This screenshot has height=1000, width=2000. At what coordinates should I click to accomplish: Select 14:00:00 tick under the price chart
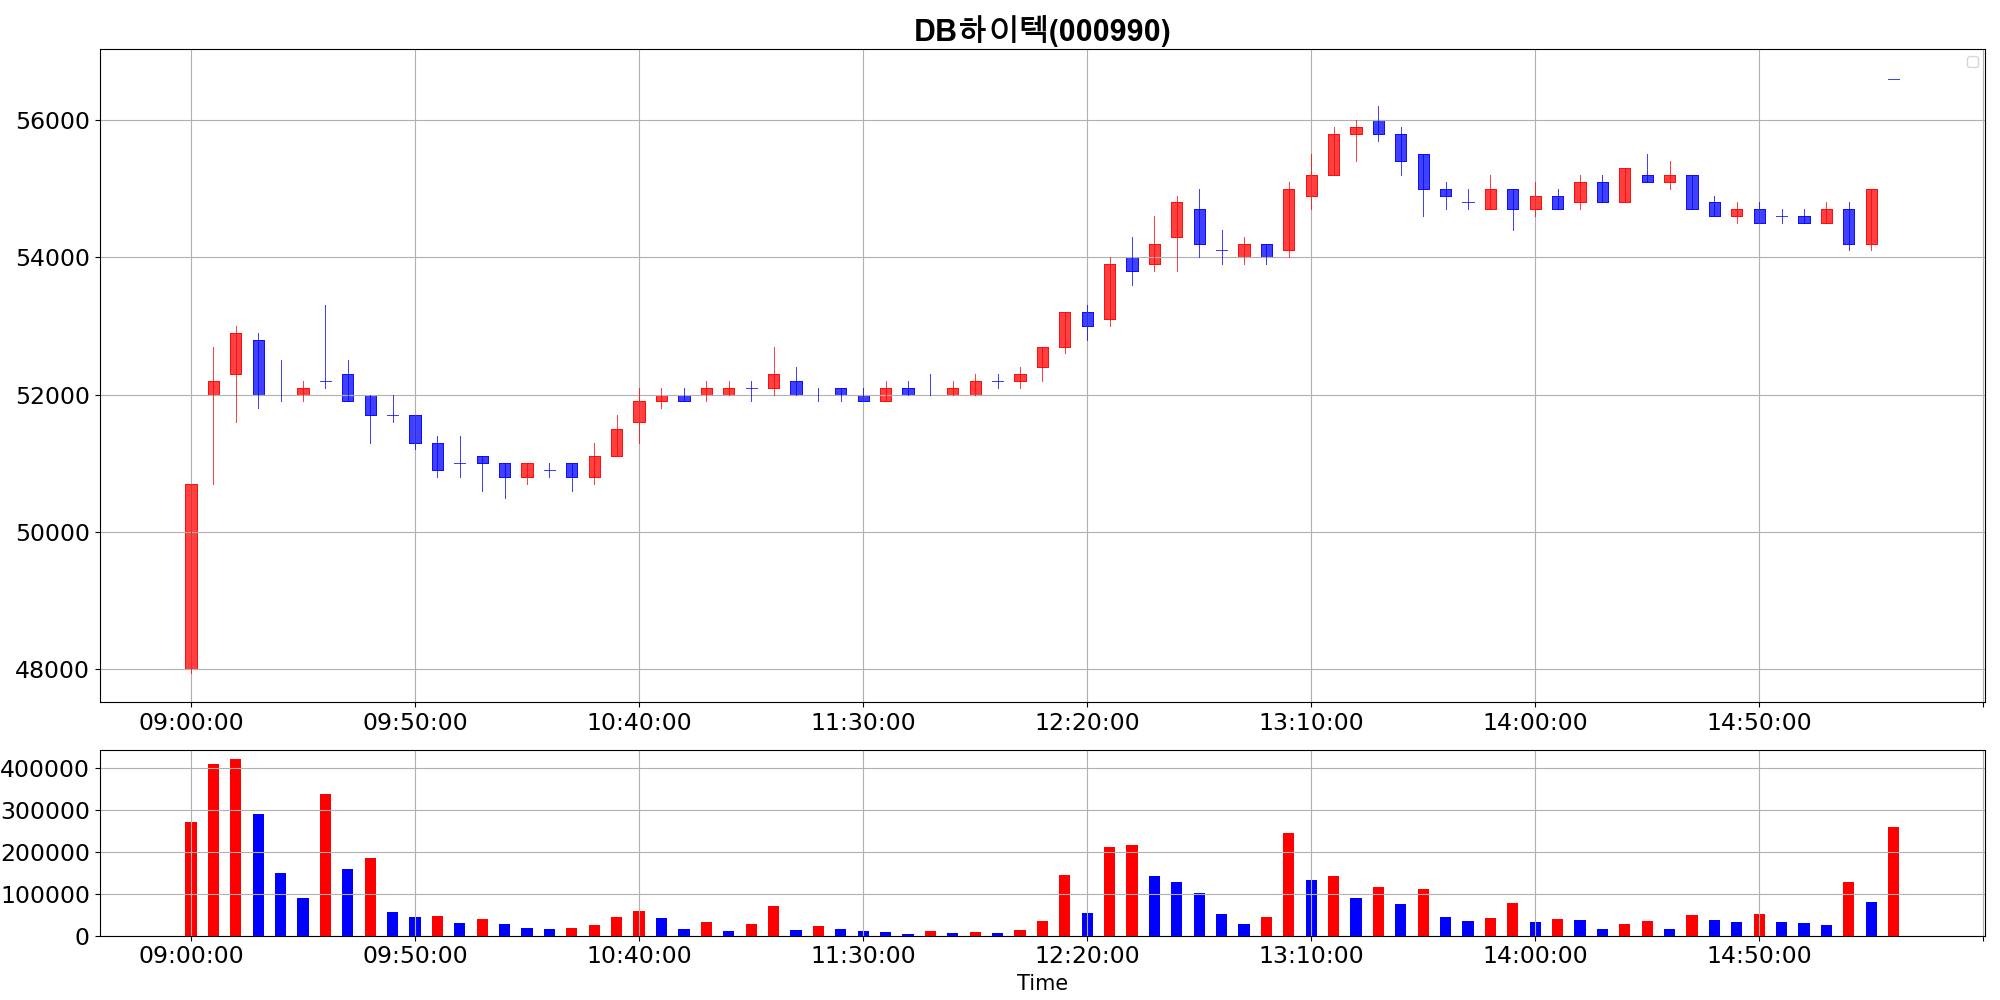(1535, 722)
